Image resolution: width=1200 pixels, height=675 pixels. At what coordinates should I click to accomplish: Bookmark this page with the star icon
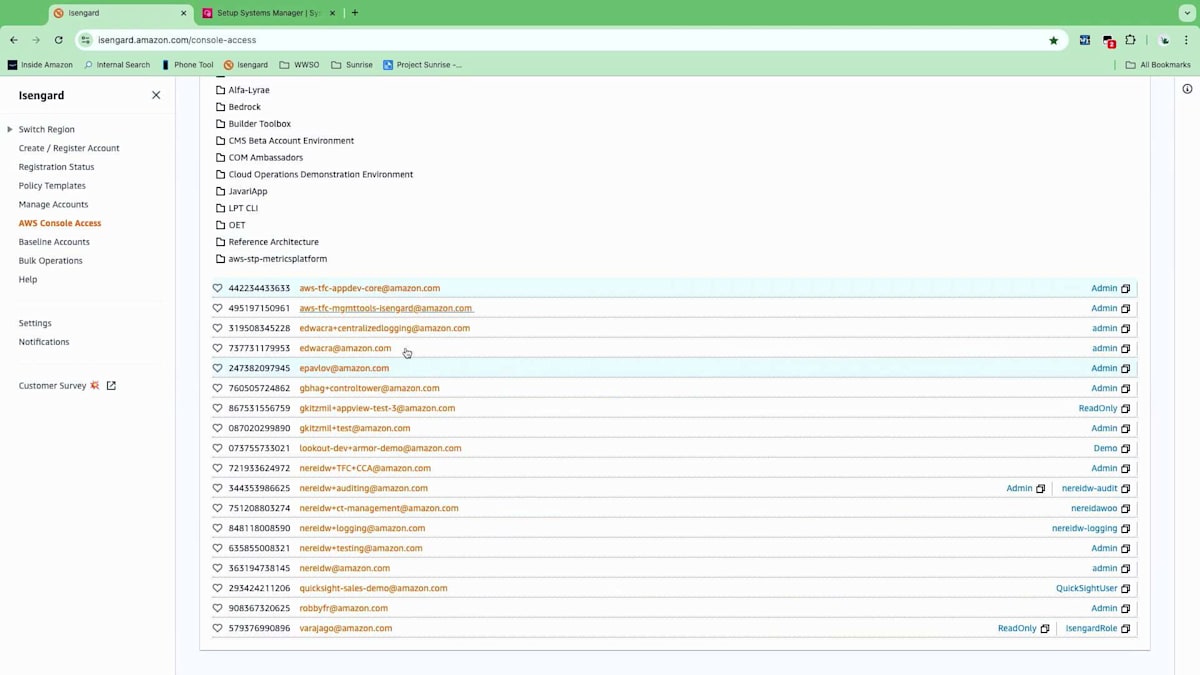coord(1053,40)
